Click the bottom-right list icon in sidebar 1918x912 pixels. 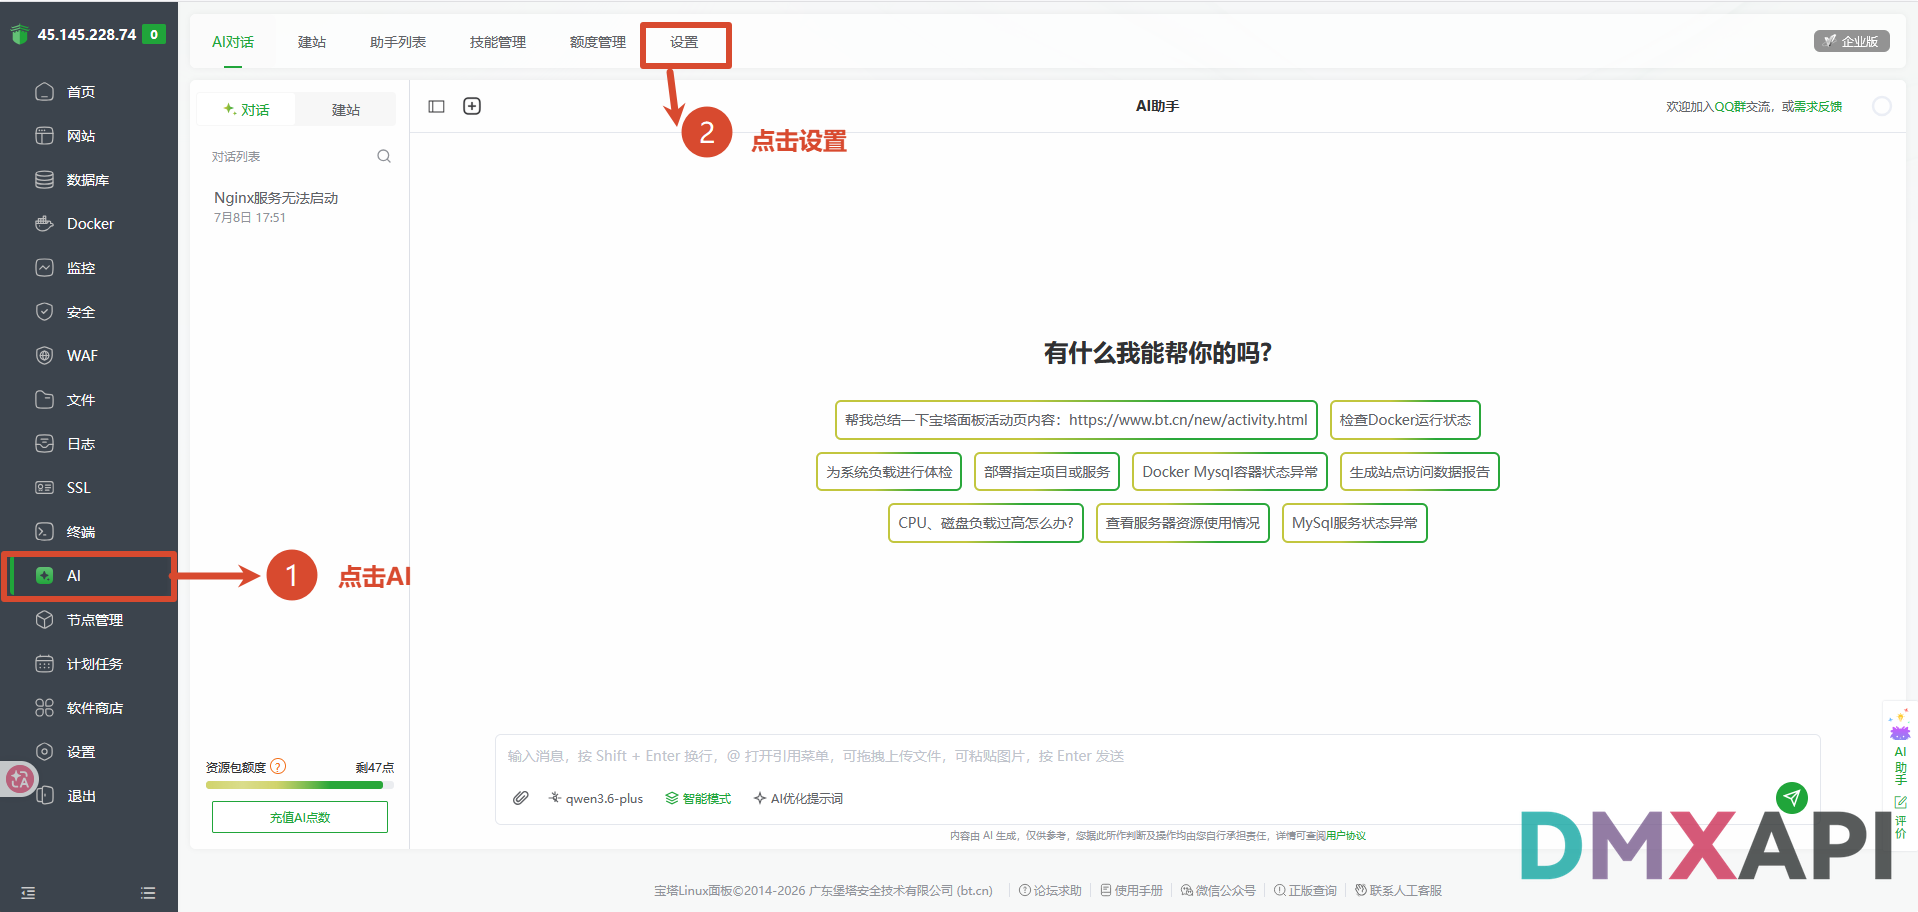coord(148,893)
